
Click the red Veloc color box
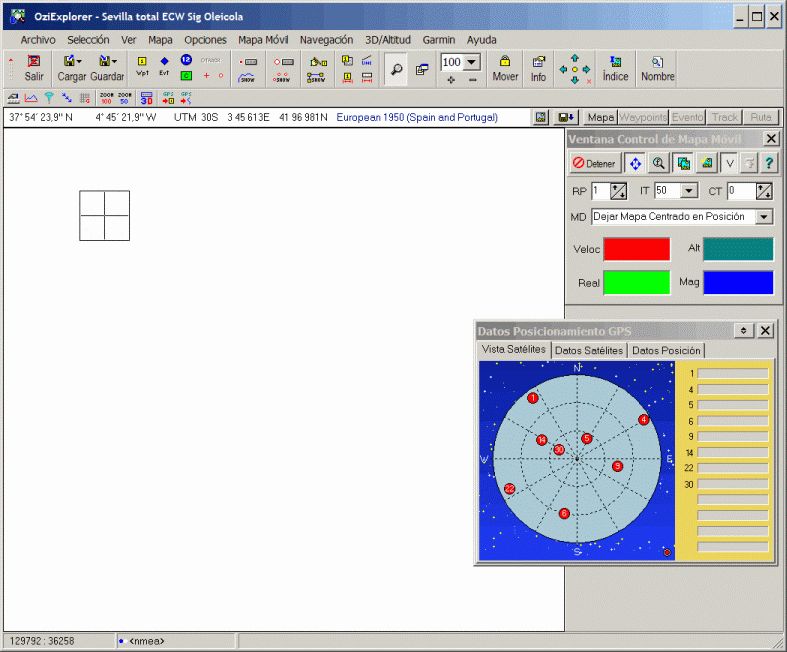636,249
